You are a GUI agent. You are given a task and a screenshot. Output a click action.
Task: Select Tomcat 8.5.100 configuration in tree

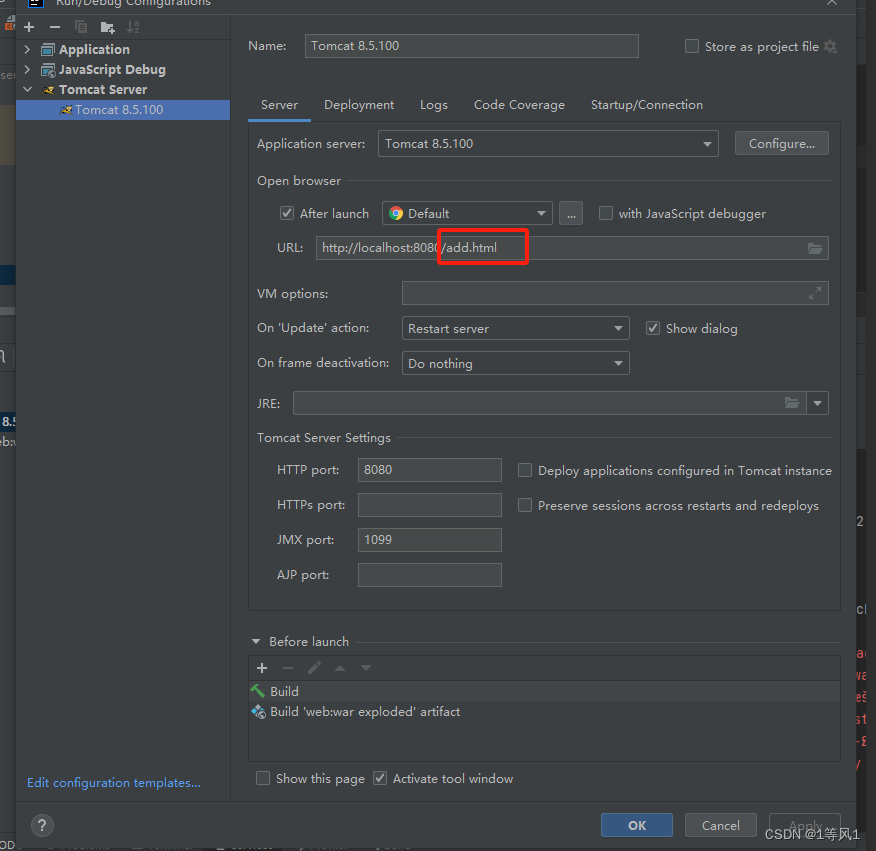(123, 110)
